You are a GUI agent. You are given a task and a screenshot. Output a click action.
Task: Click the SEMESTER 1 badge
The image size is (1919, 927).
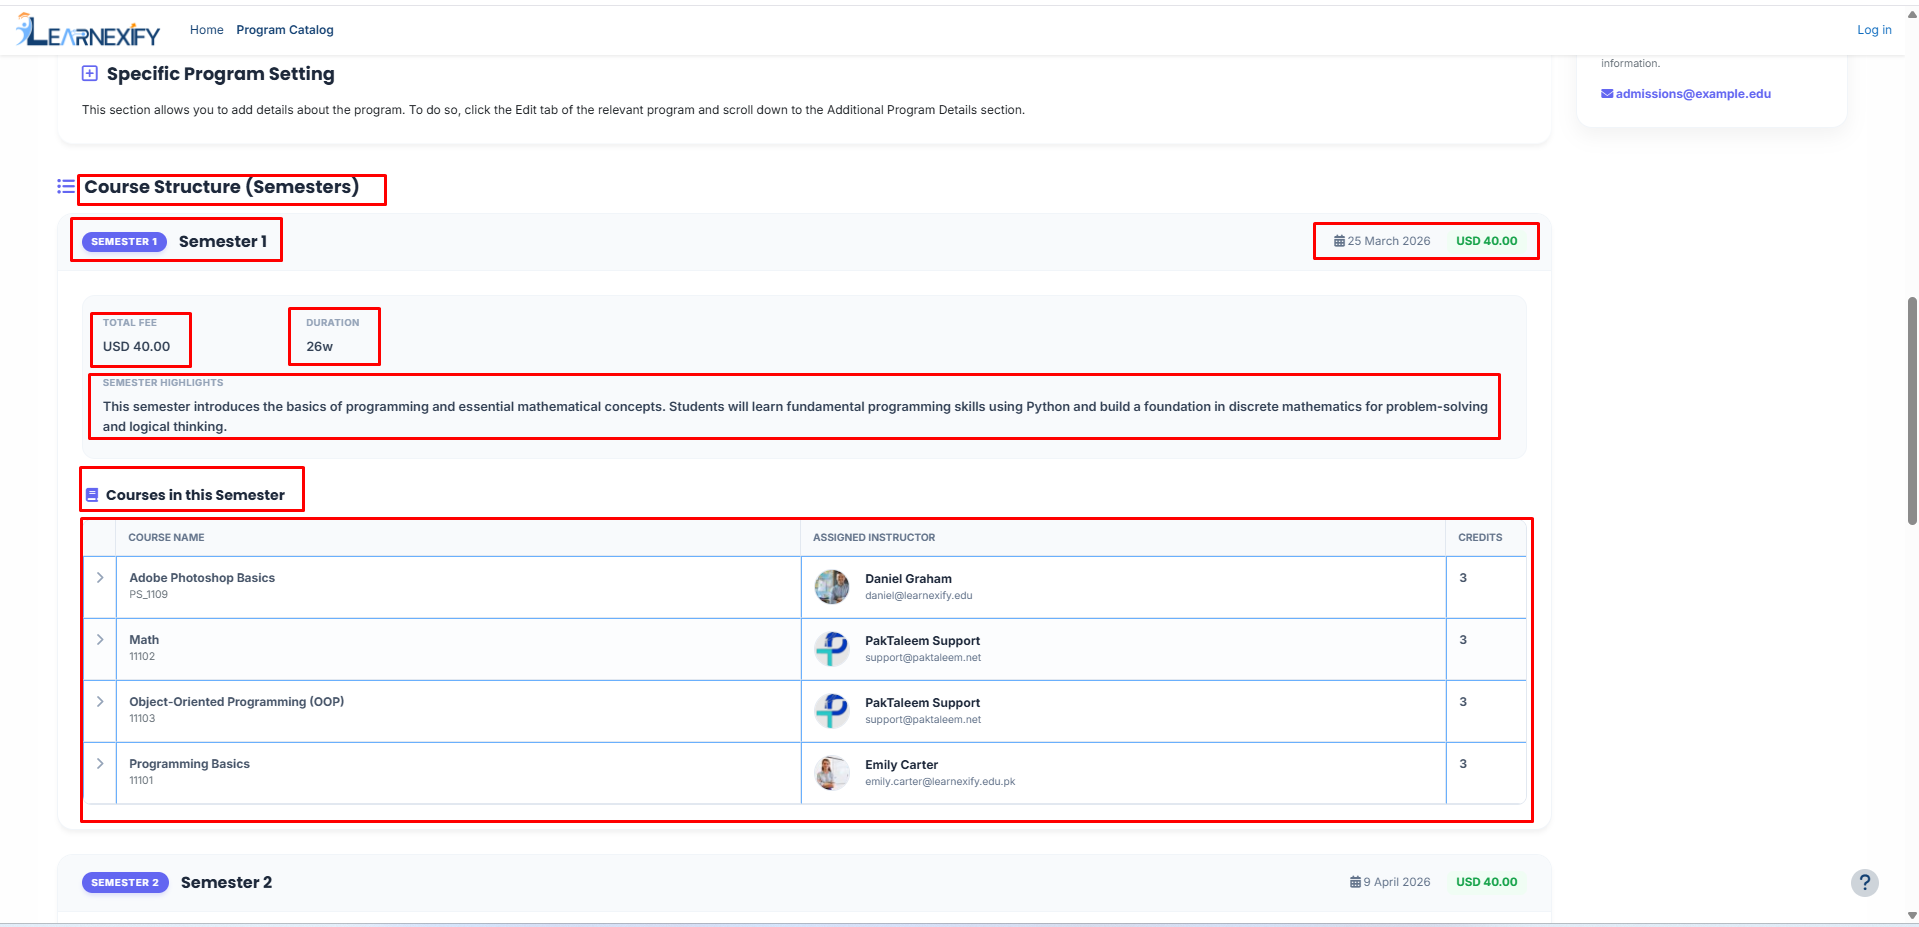124,242
